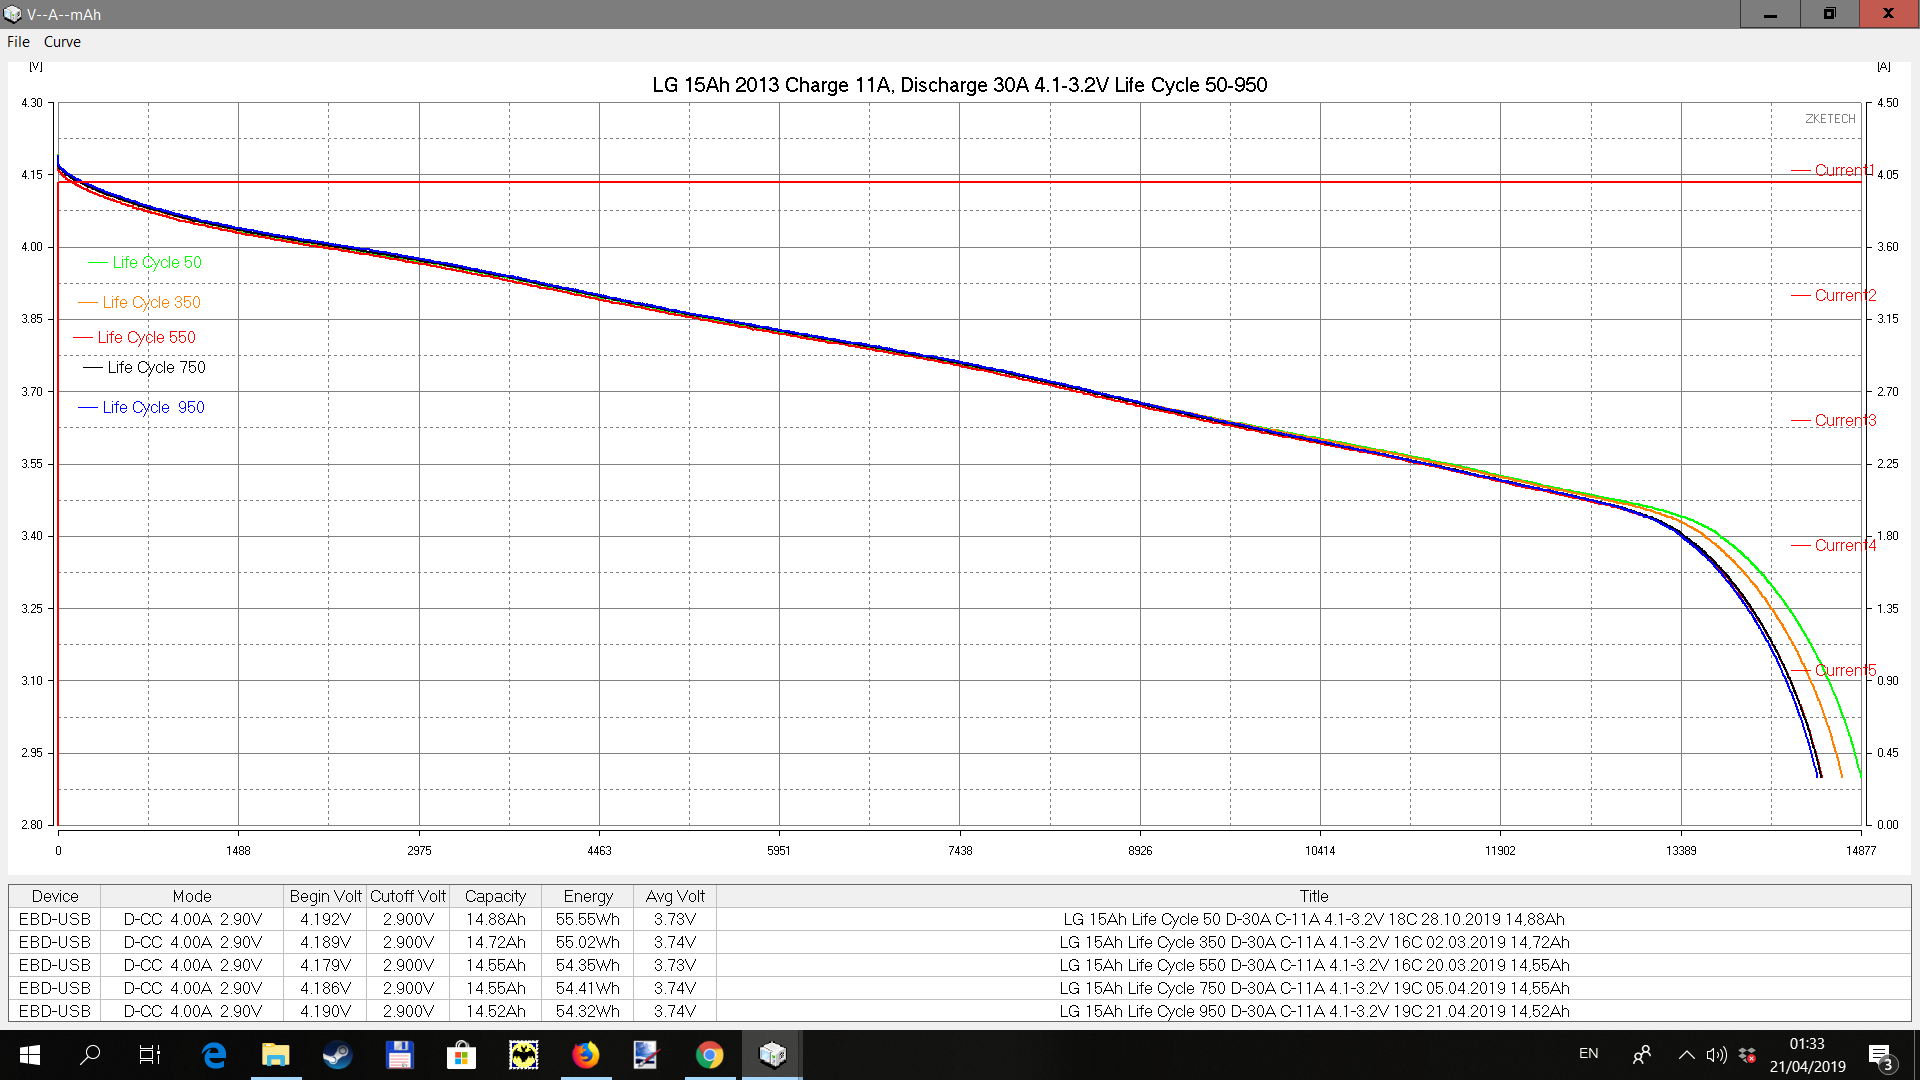The width and height of the screenshot is (1920, 1080).
Task: Open taskbar search
Action: [90, 1054]
